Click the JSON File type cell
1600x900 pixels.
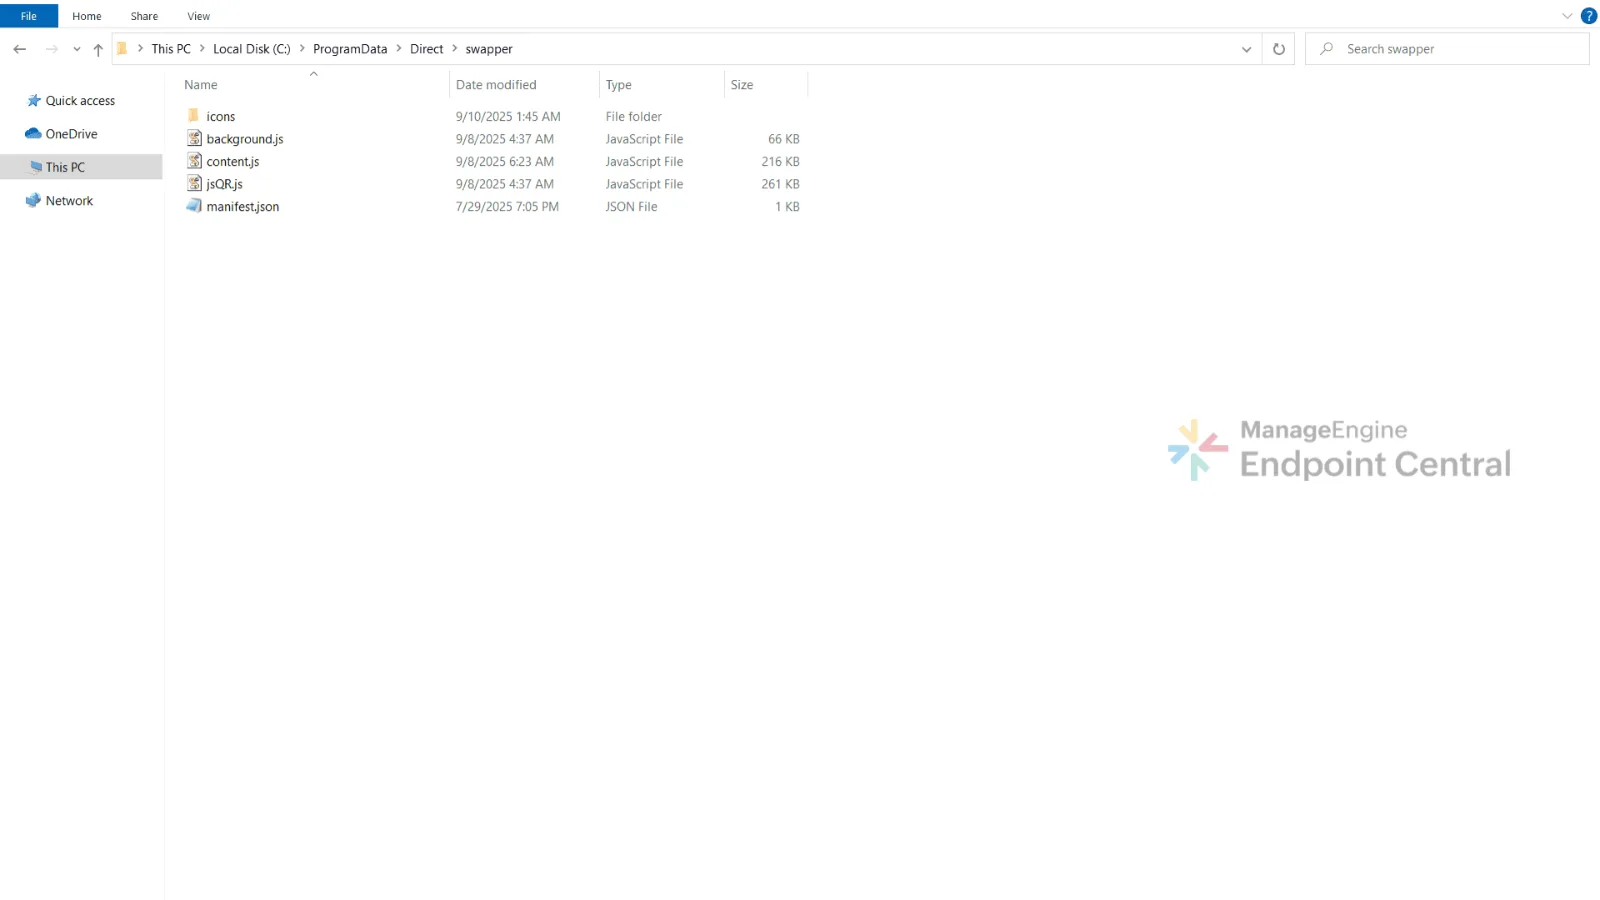pos(631,207)
